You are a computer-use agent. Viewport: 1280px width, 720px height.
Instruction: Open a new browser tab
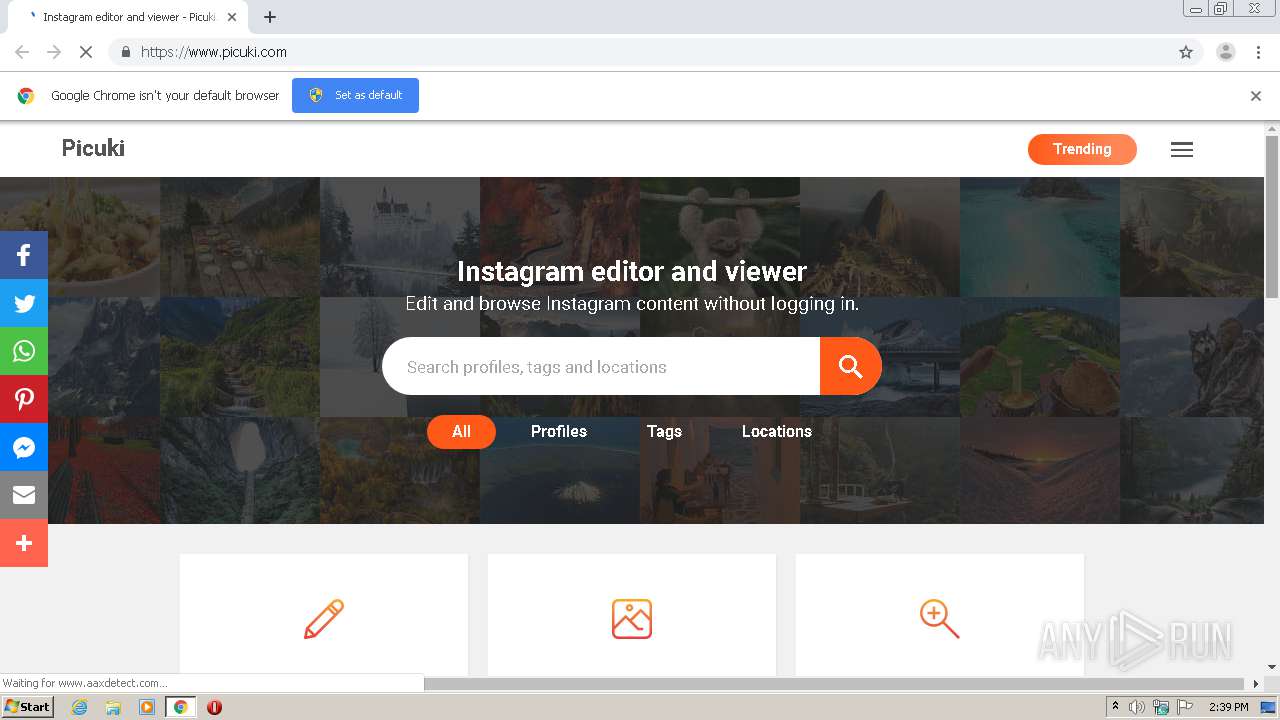coord(270,17)
